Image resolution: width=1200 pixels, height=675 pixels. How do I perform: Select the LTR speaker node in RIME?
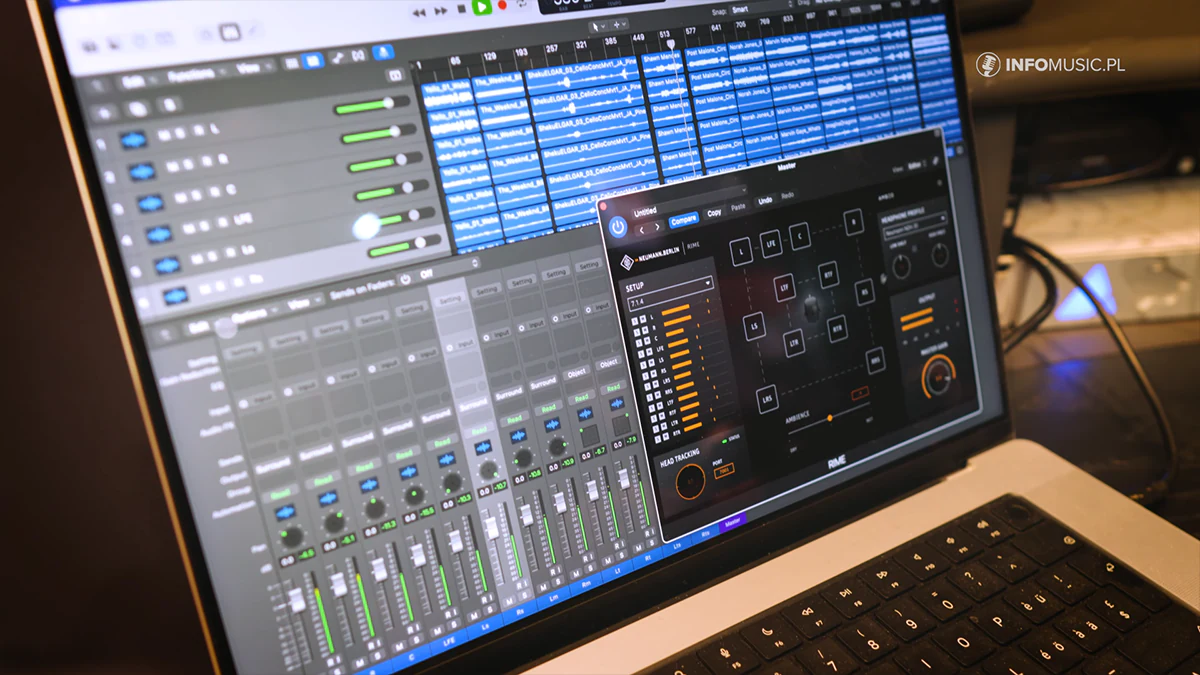point(795,345)
